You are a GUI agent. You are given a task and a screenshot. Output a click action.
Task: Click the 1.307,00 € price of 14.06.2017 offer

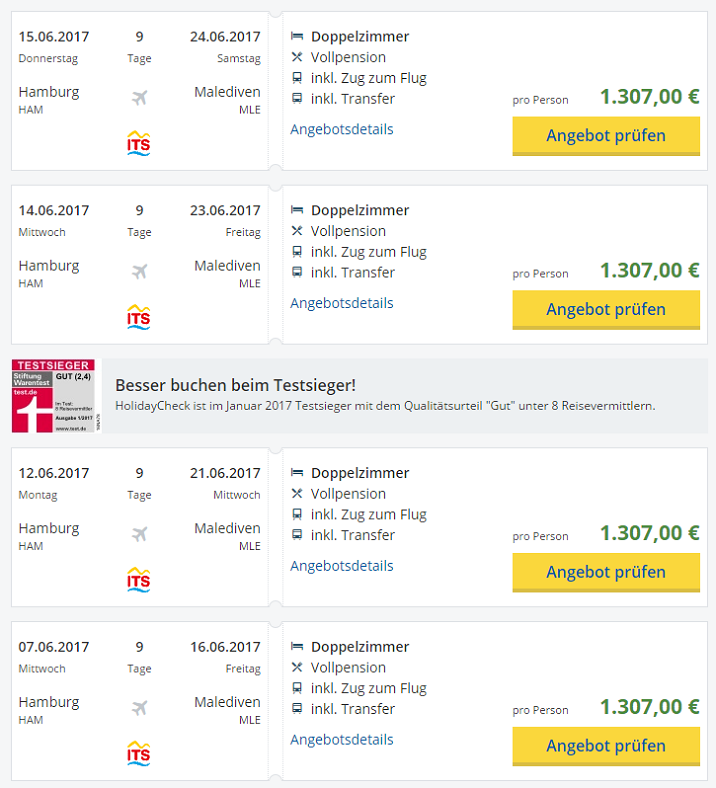pyautogui.click(x=649, y=270)
